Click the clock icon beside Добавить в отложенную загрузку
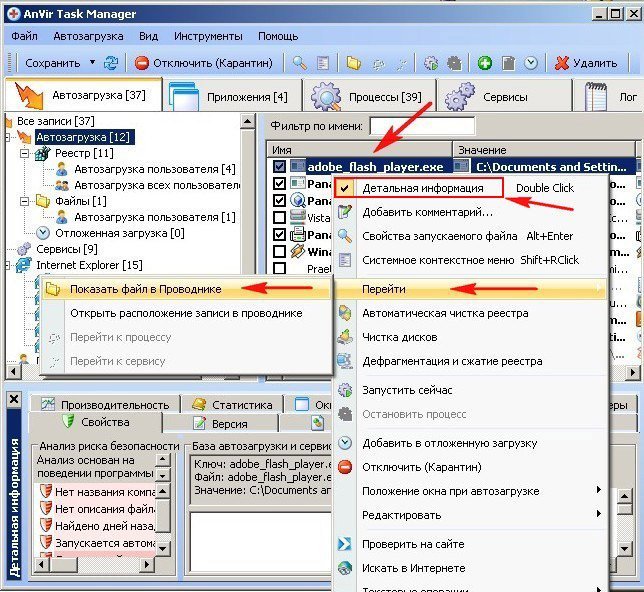Viewport: 644px width, 592px height. point(345,442)
